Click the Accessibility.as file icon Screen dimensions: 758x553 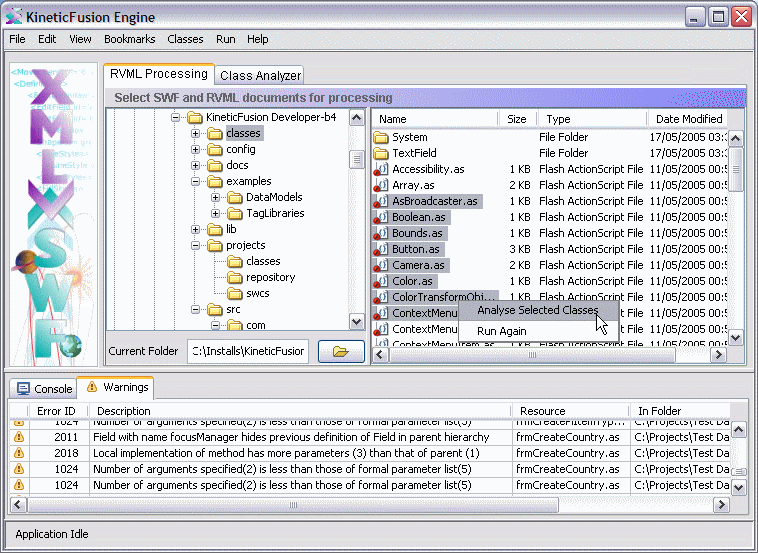pos(380,170)
